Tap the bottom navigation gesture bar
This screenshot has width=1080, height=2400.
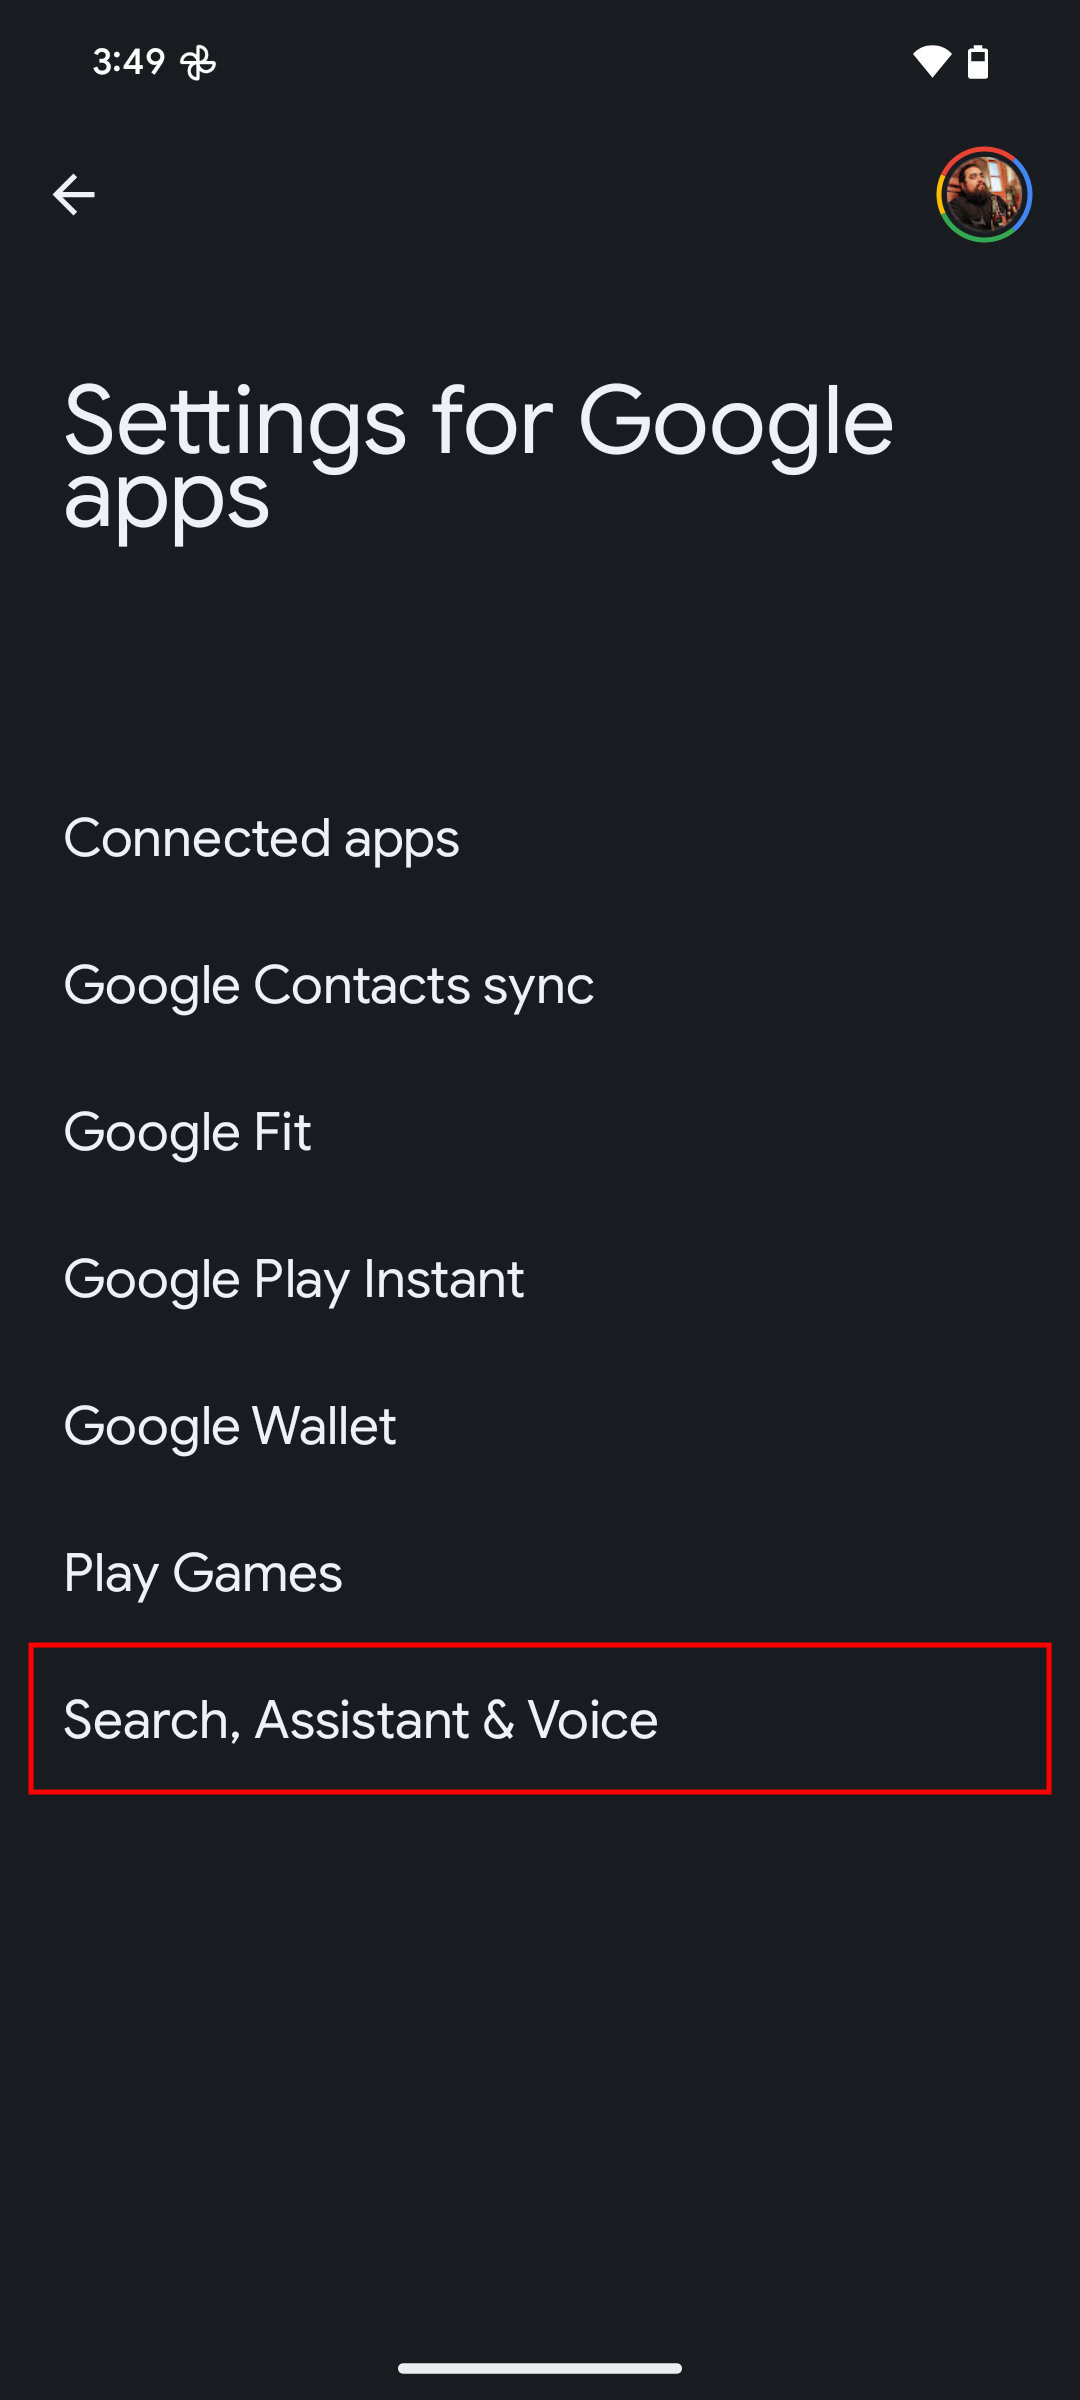point(540,2368)
